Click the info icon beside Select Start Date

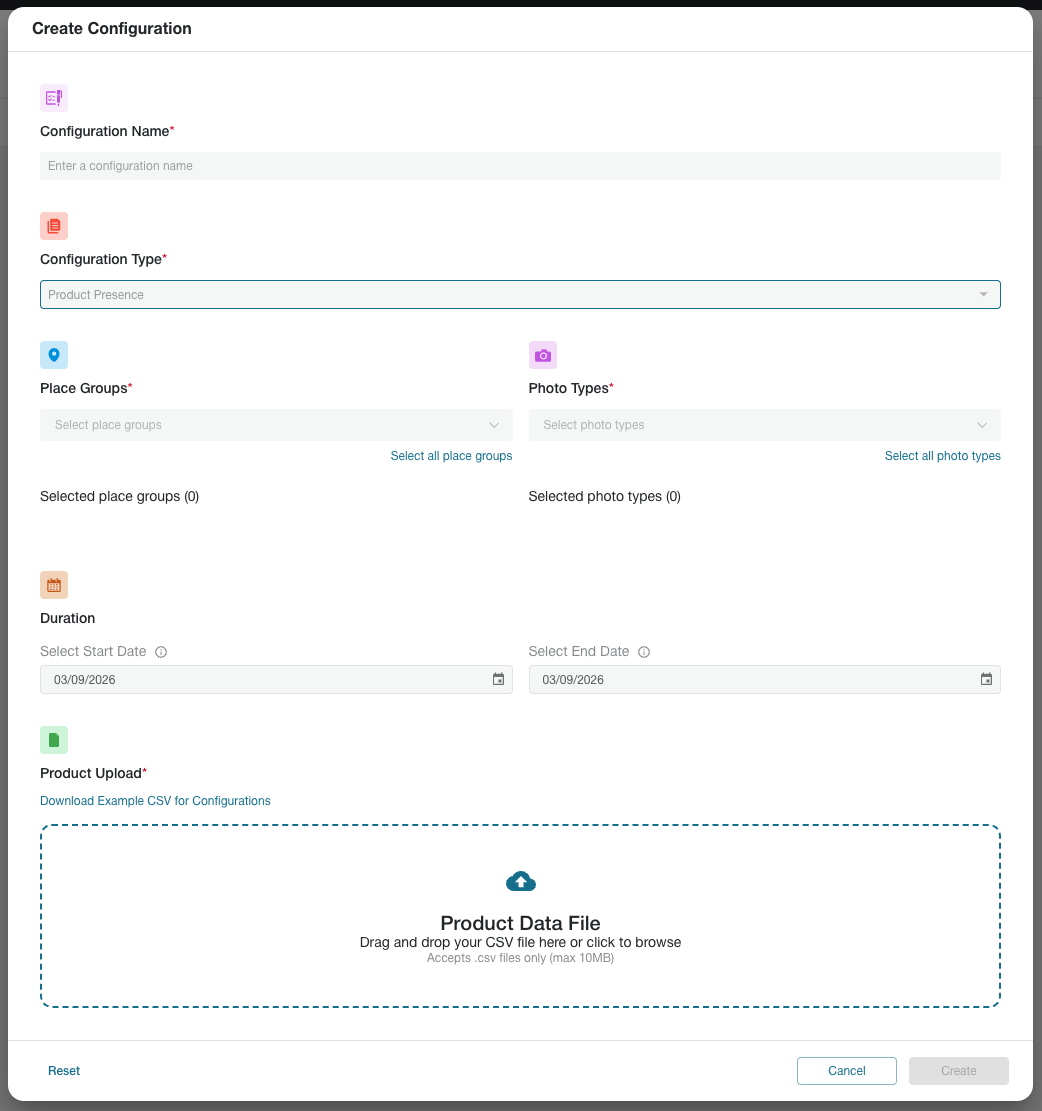[x=161, y=652]
